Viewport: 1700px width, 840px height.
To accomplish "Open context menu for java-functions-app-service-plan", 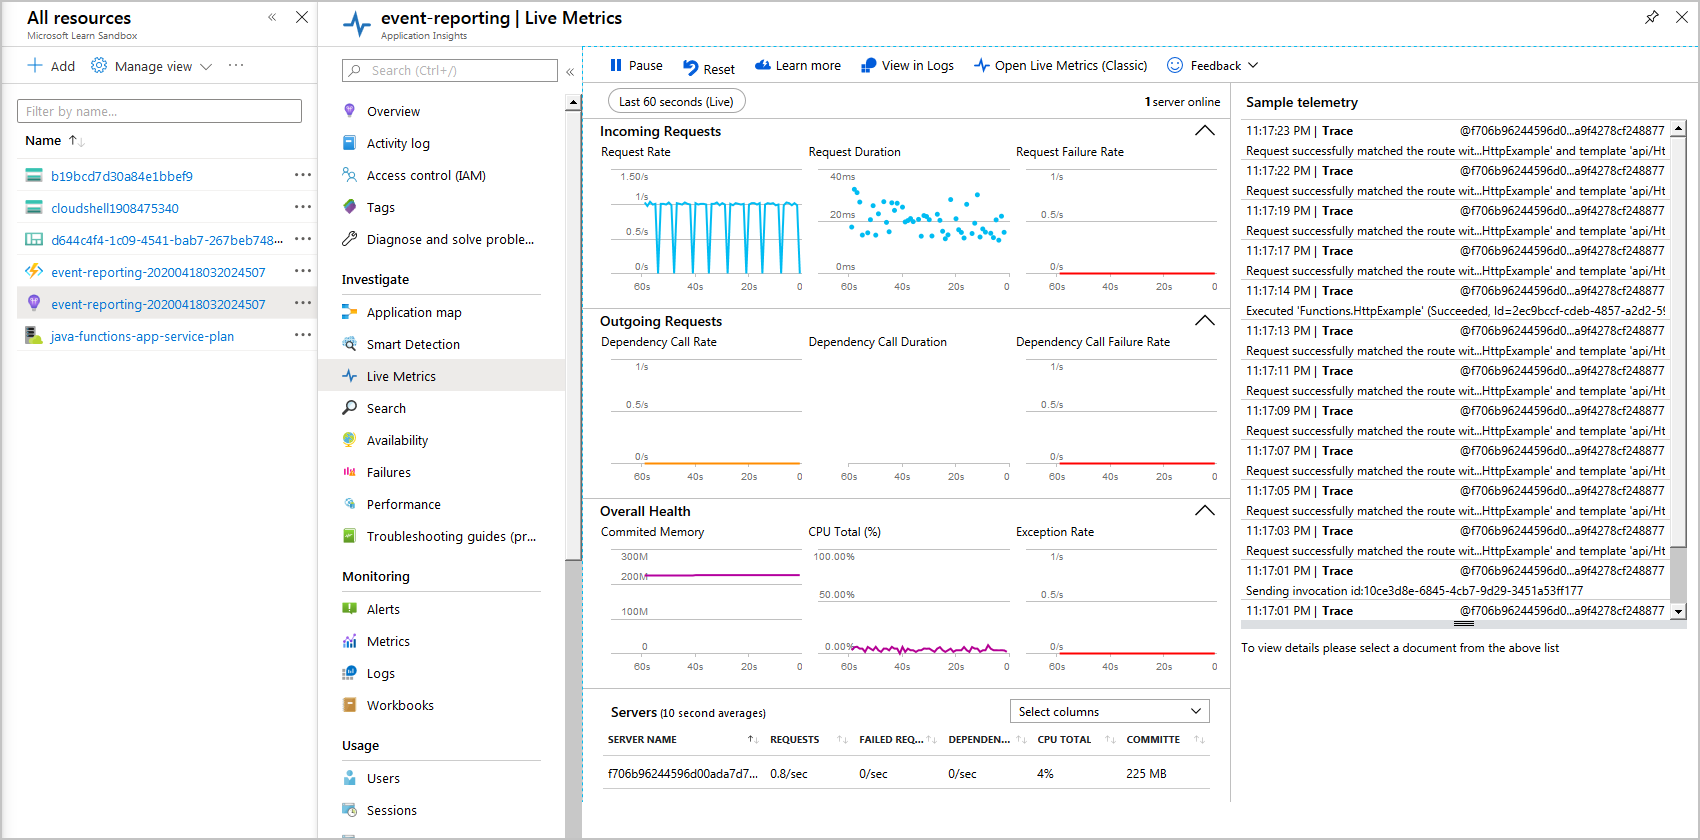I will [x=303, y=335].
